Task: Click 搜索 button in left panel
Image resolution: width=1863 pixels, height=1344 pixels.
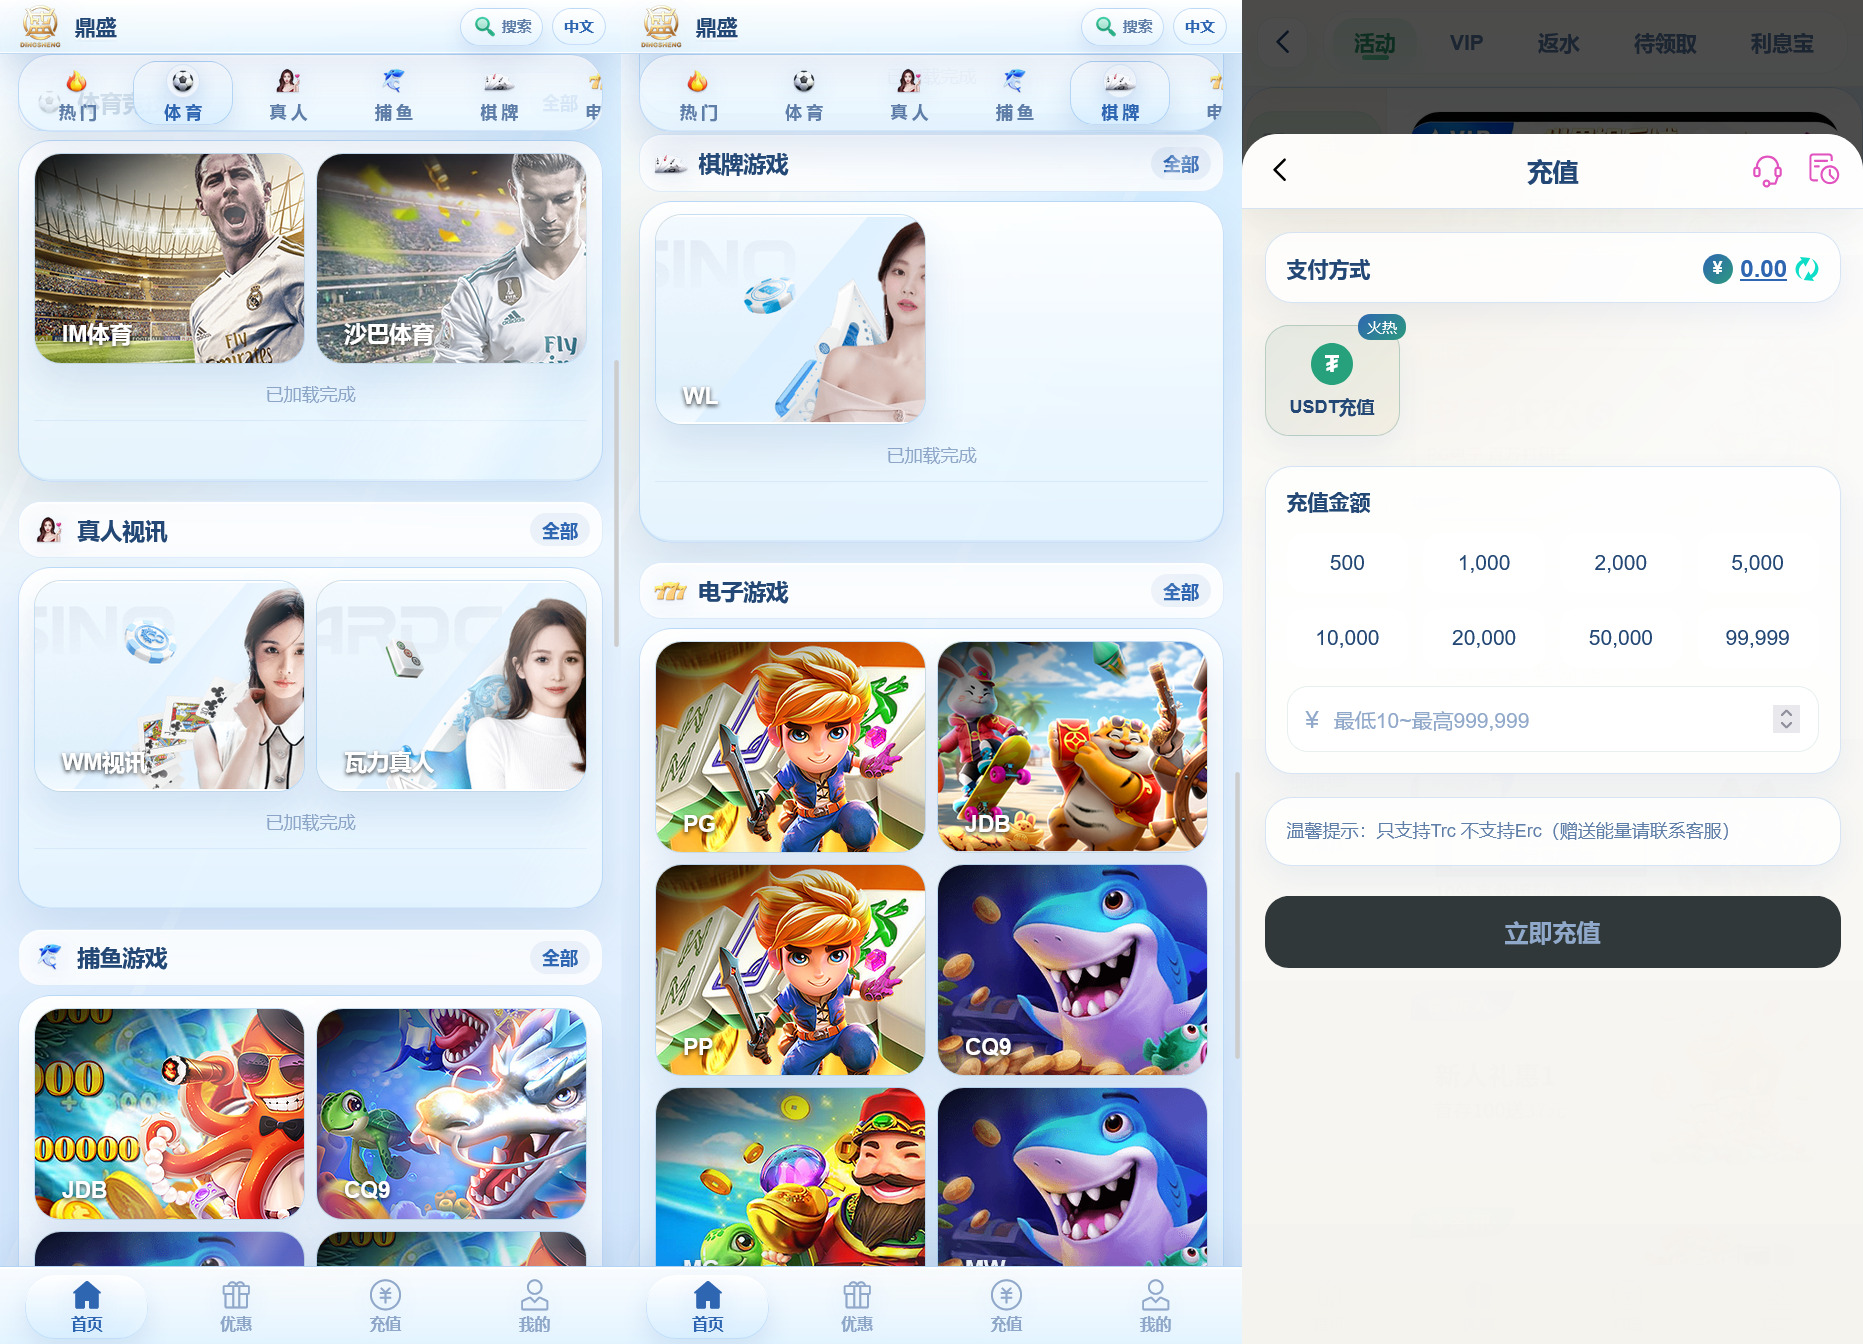Action: point(502,27)
